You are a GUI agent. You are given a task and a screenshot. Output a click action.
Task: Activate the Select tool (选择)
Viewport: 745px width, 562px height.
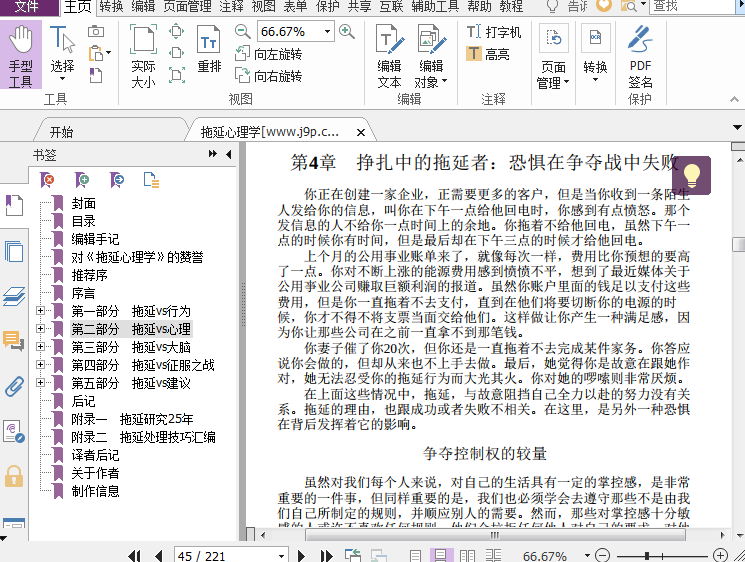(62, 53)
